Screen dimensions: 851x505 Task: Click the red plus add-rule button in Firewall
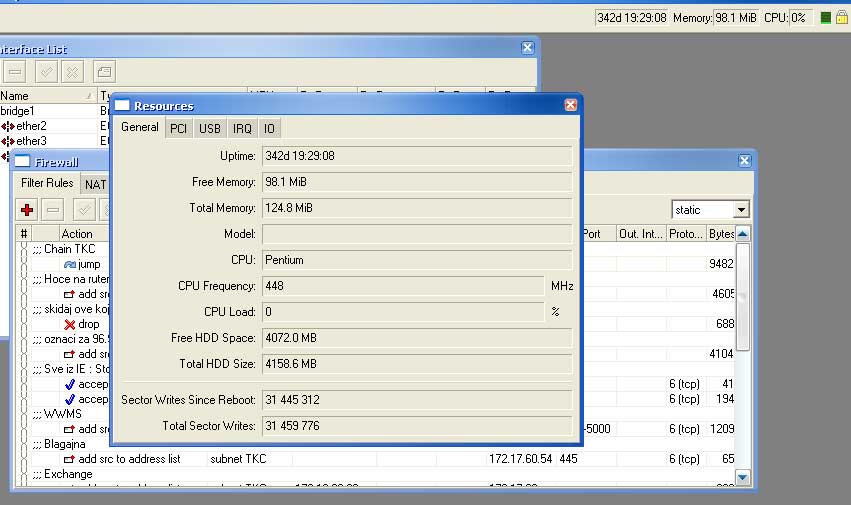tap(27, 210)
